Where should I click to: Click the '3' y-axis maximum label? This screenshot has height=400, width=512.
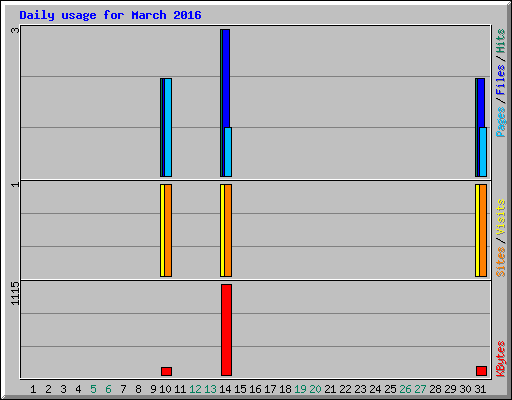pos(15,30)
